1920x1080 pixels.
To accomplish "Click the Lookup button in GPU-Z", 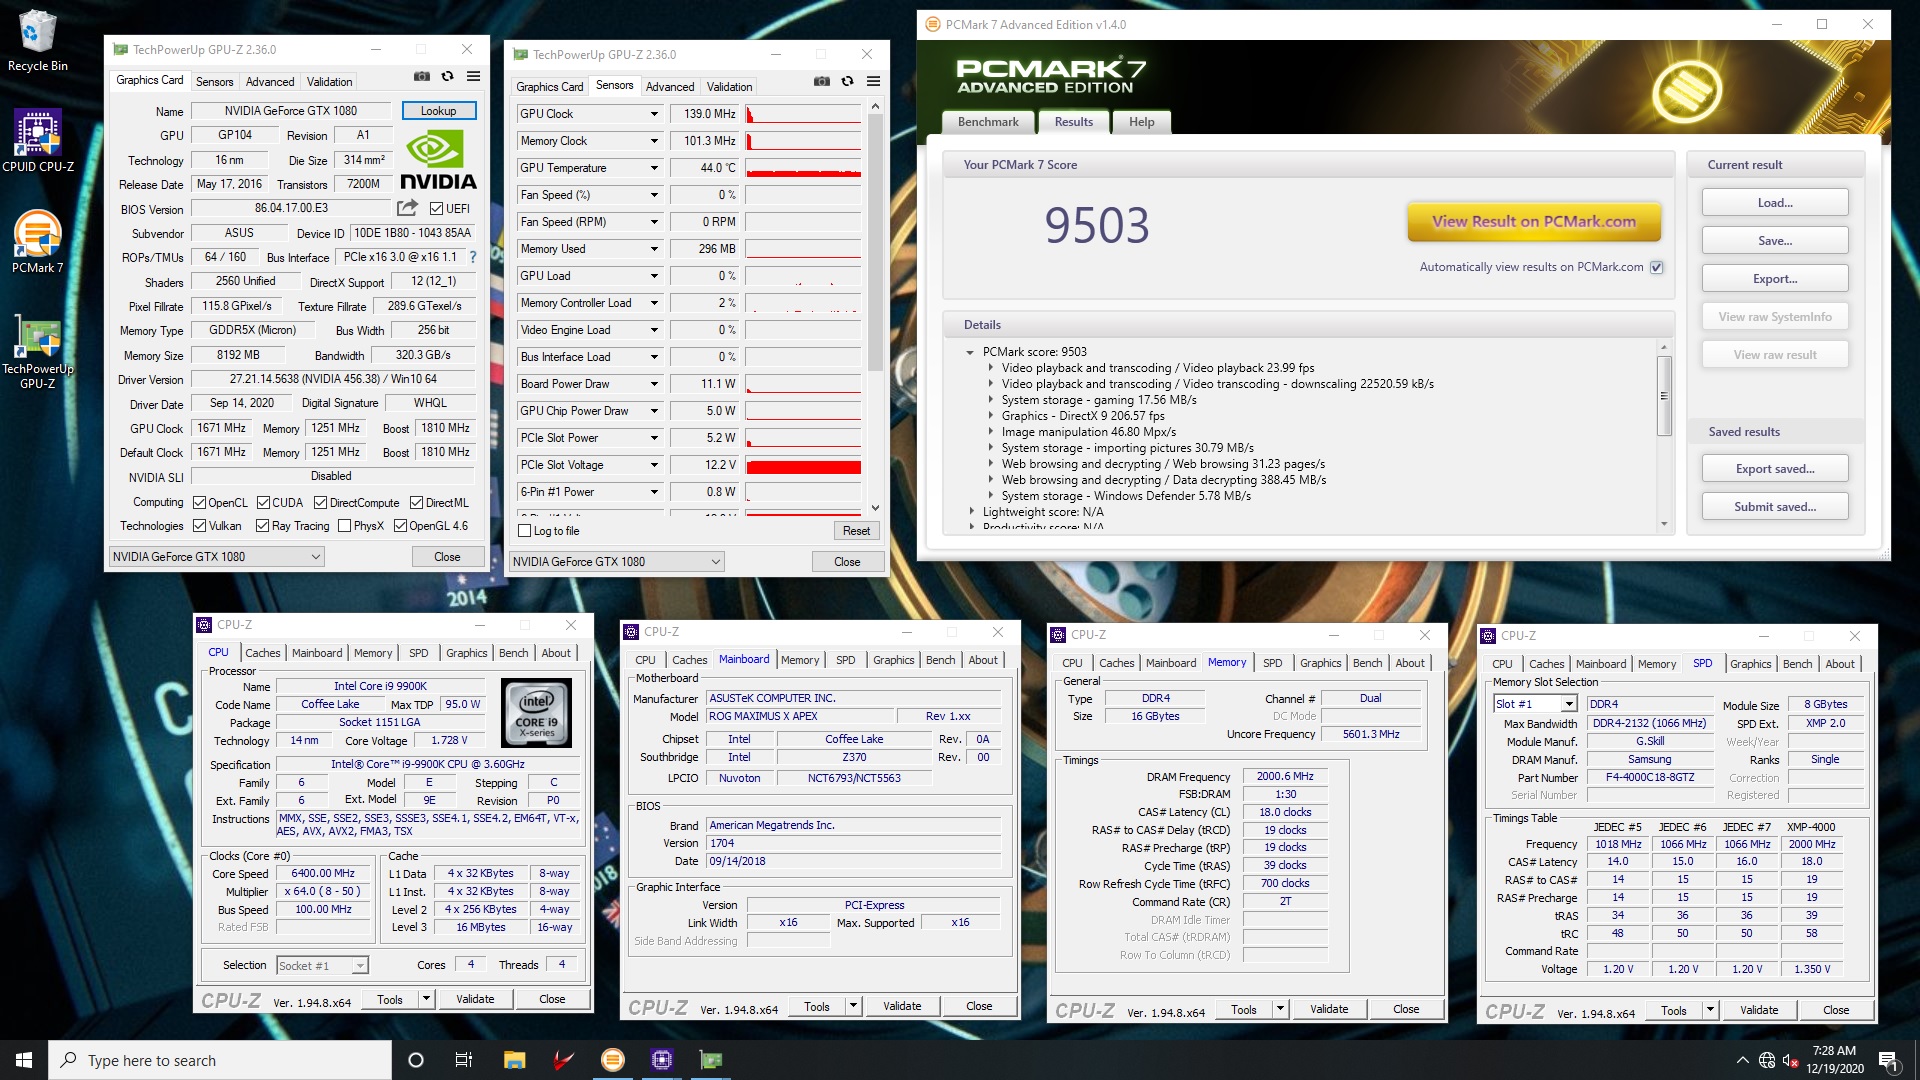I will coord(438,111).
